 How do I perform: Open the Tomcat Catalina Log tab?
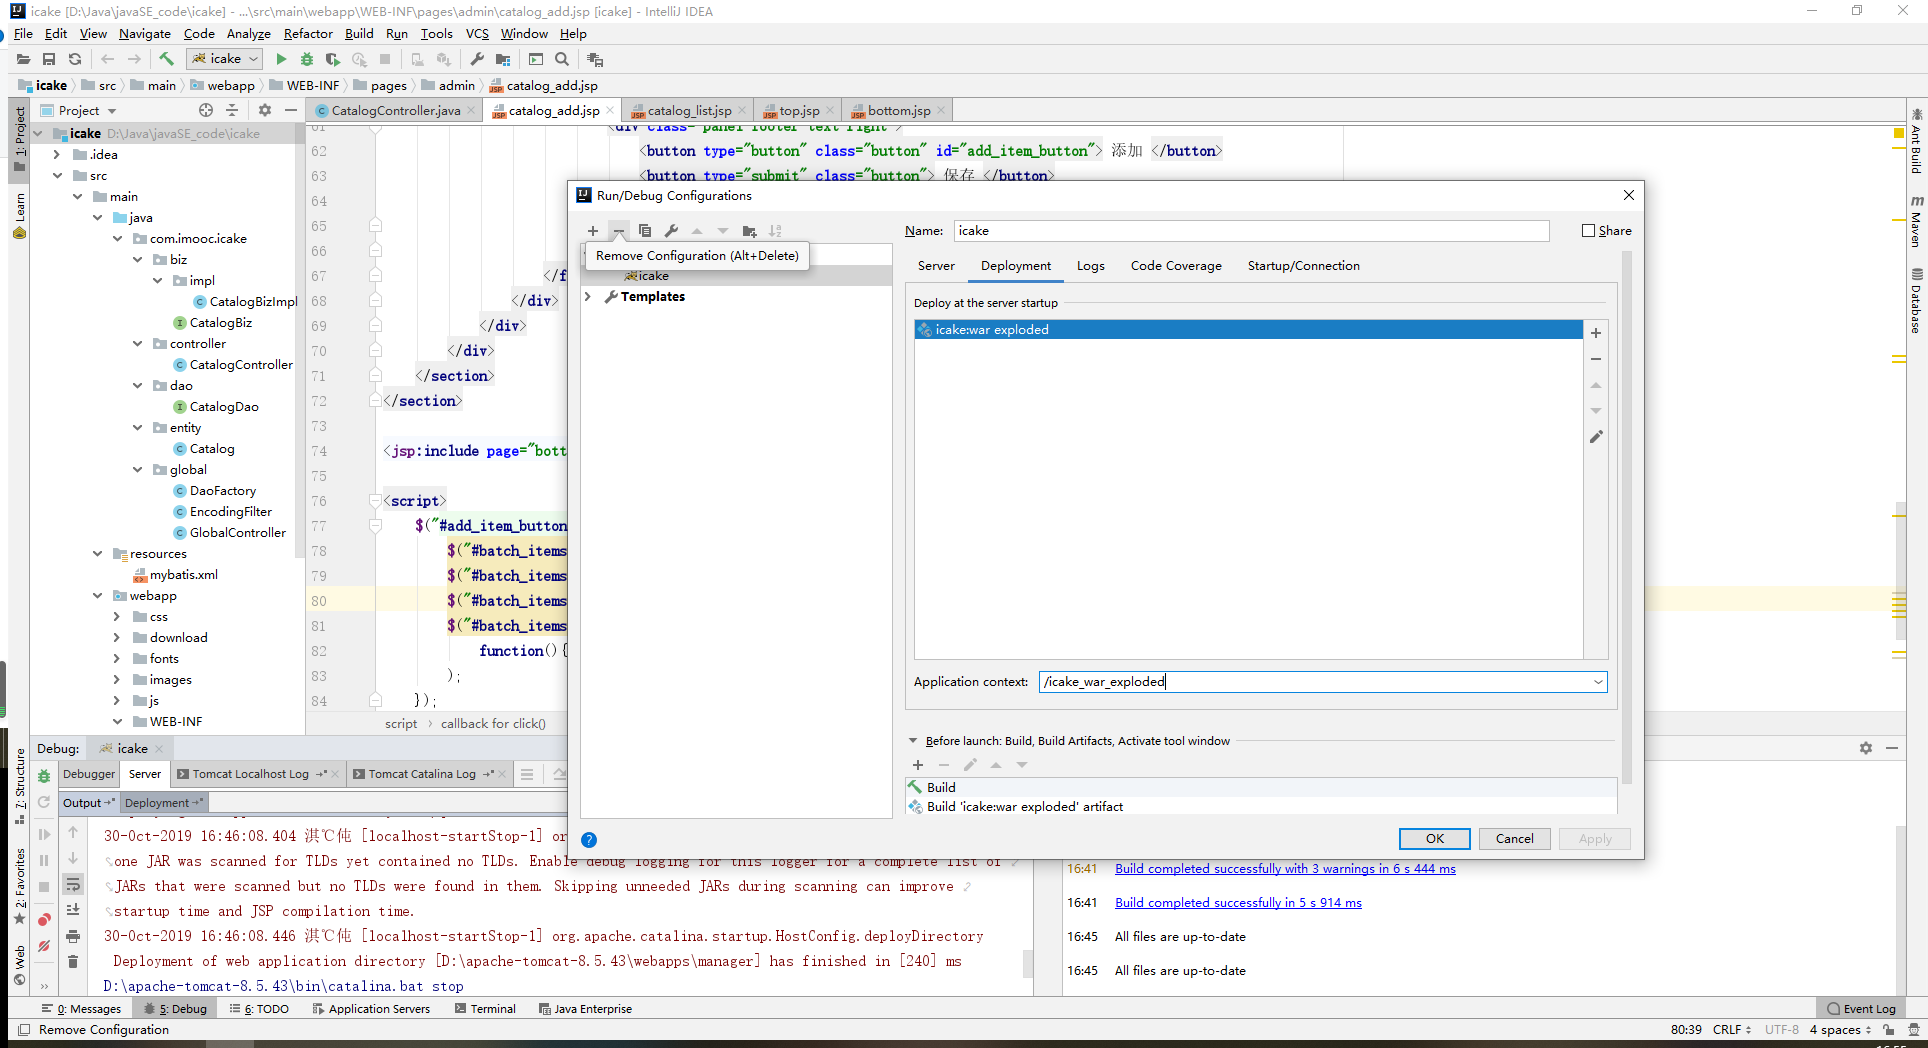point(422,774)
